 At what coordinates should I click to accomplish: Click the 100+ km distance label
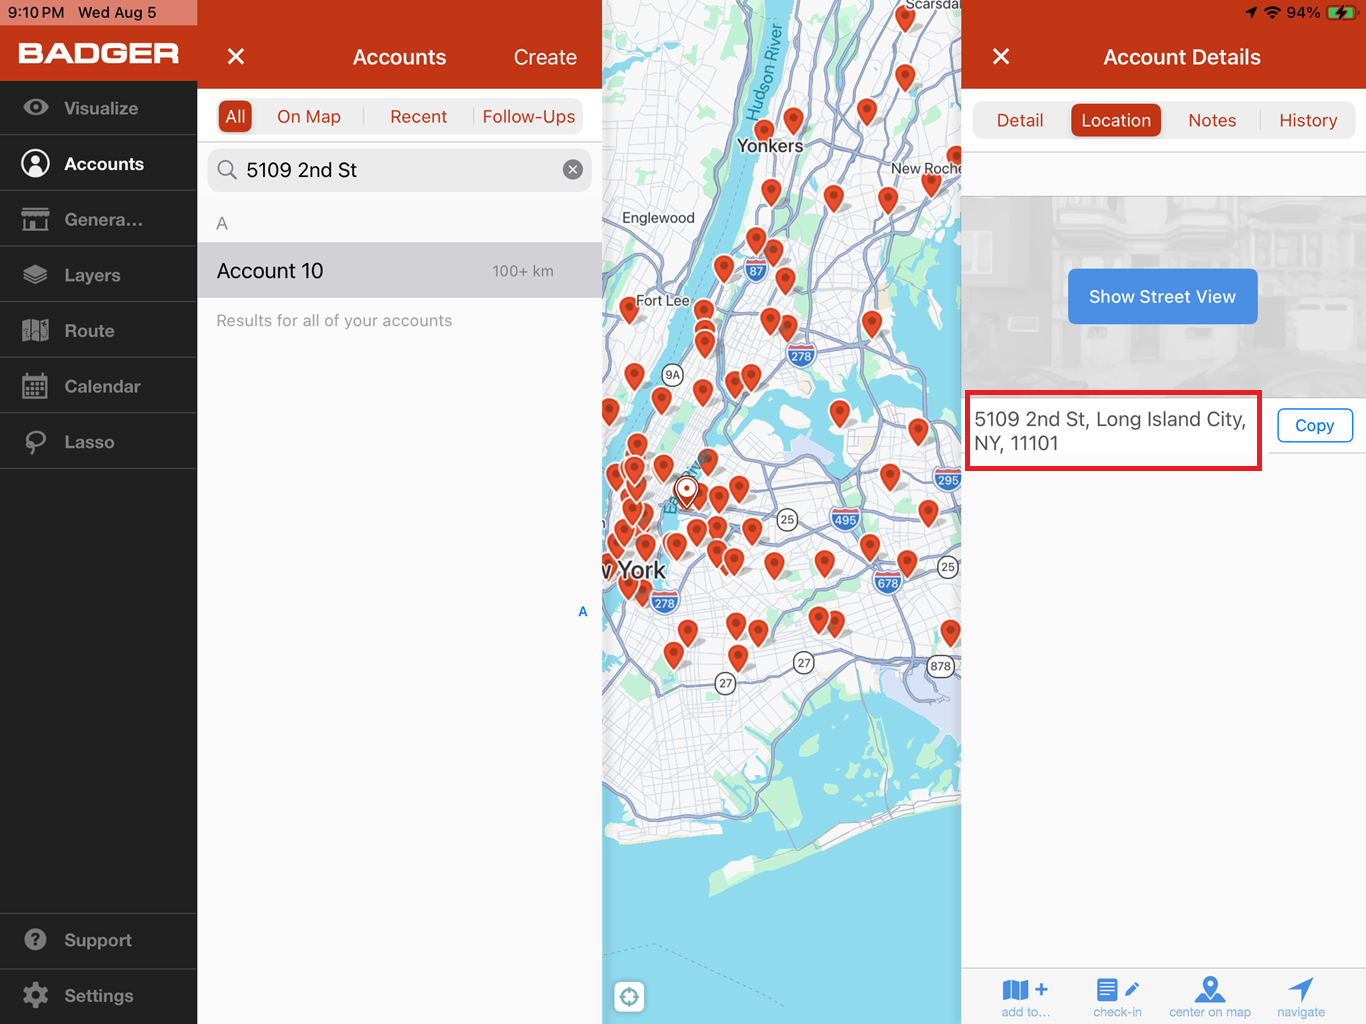[x=523, y=271]
